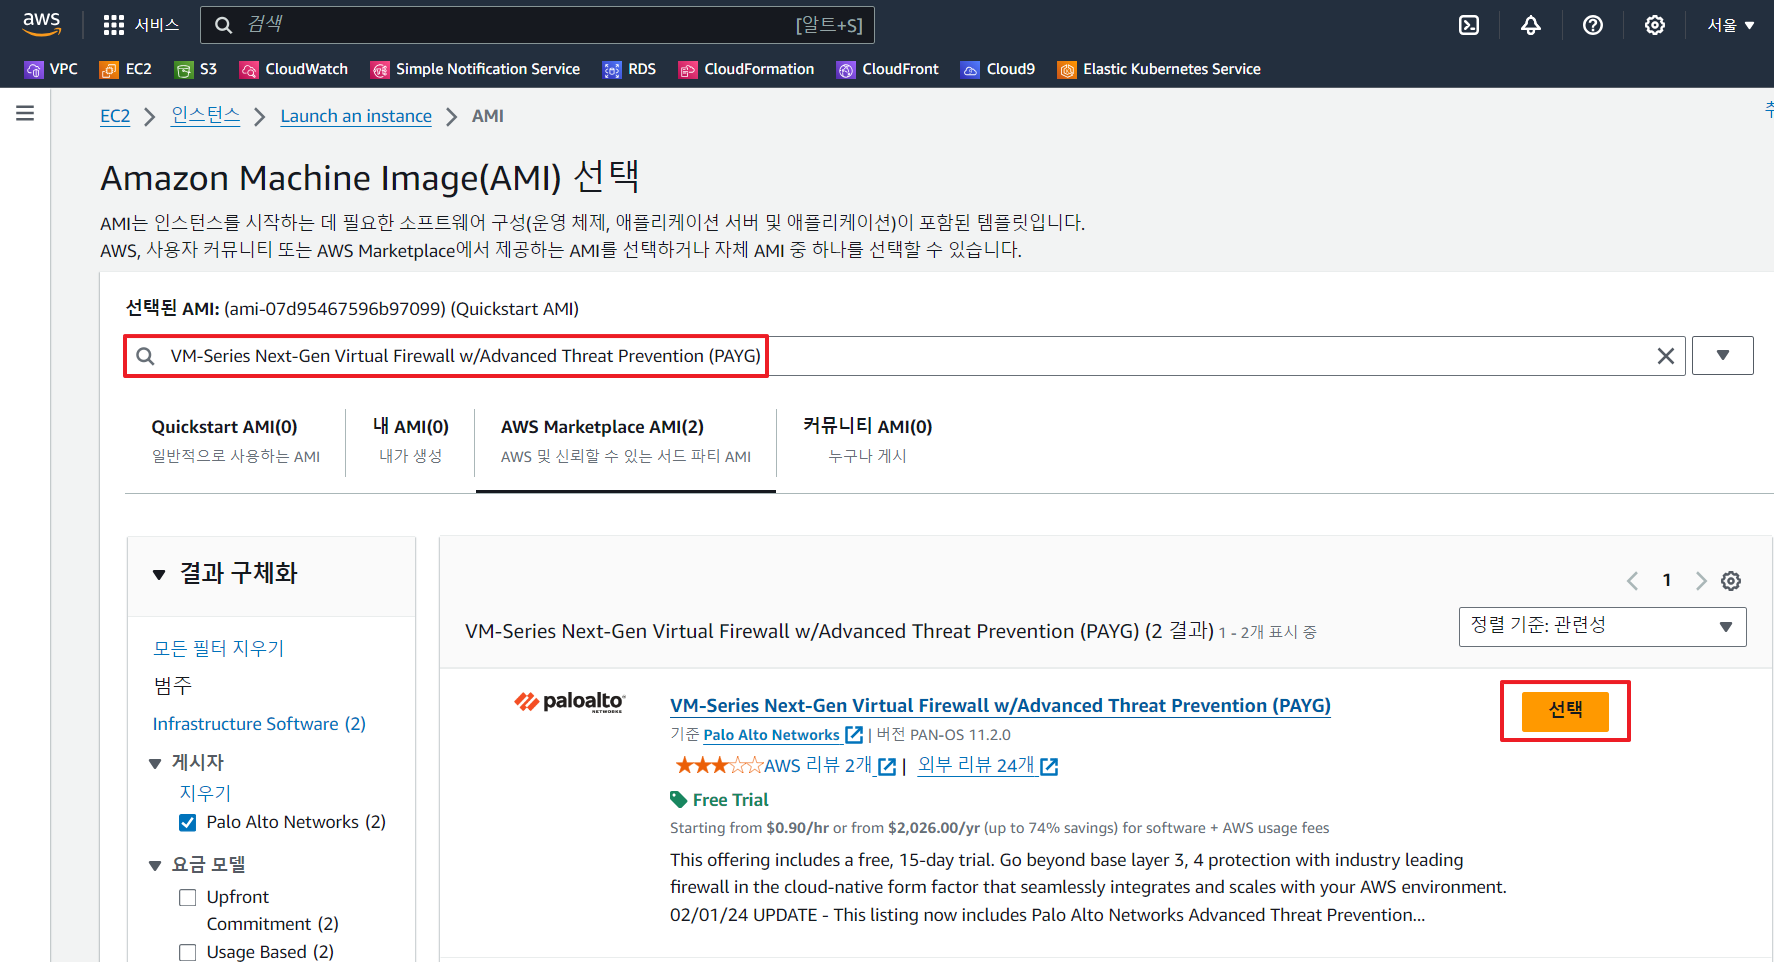The image size is (1774, 962).
Task: Open the settings gear in top bar
Action: coord(1655,25)
